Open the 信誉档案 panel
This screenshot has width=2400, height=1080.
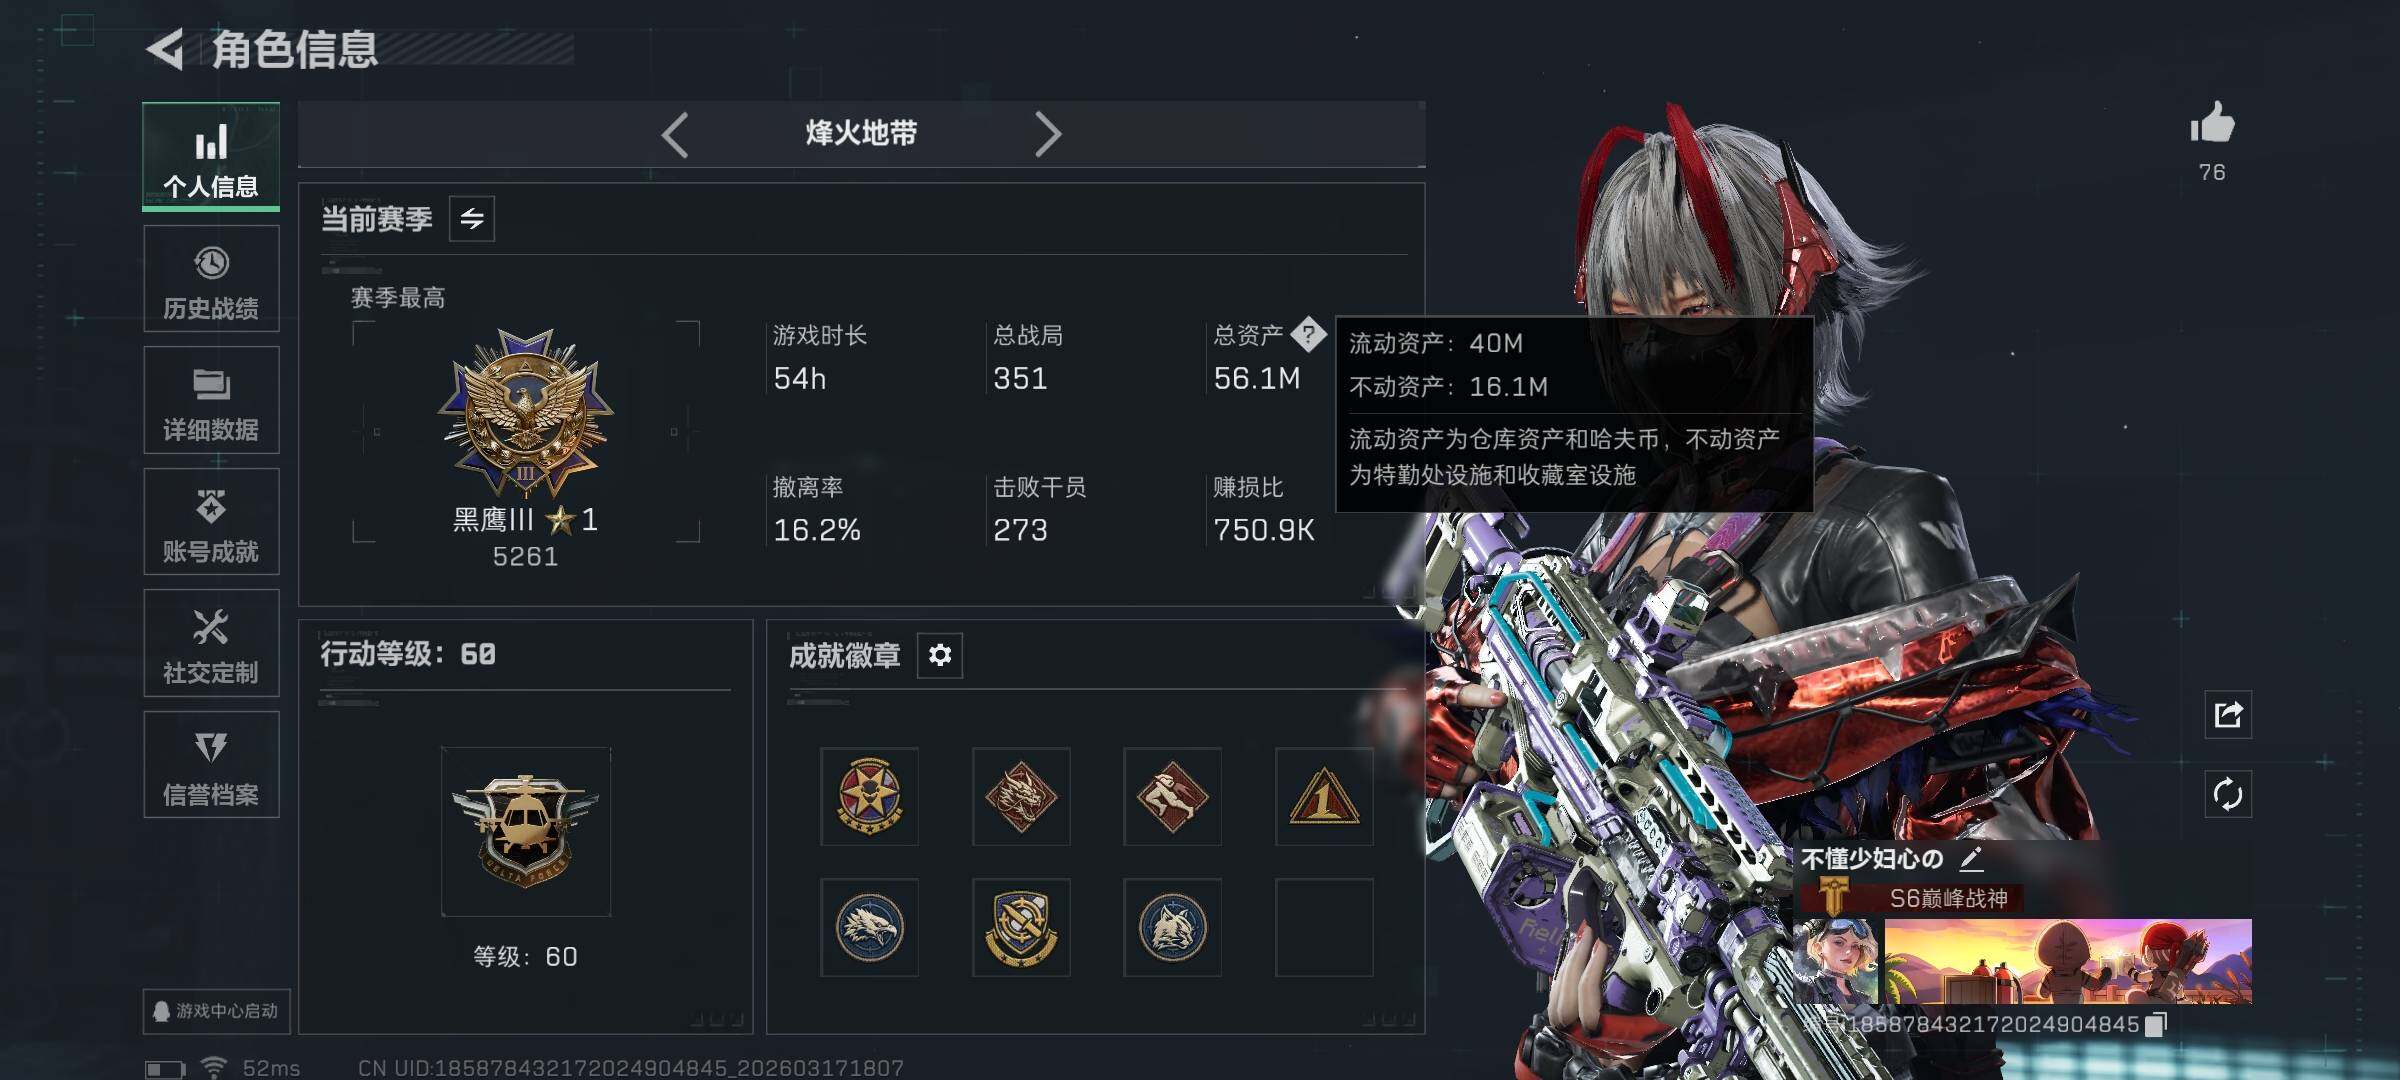[x=211, y=765]
